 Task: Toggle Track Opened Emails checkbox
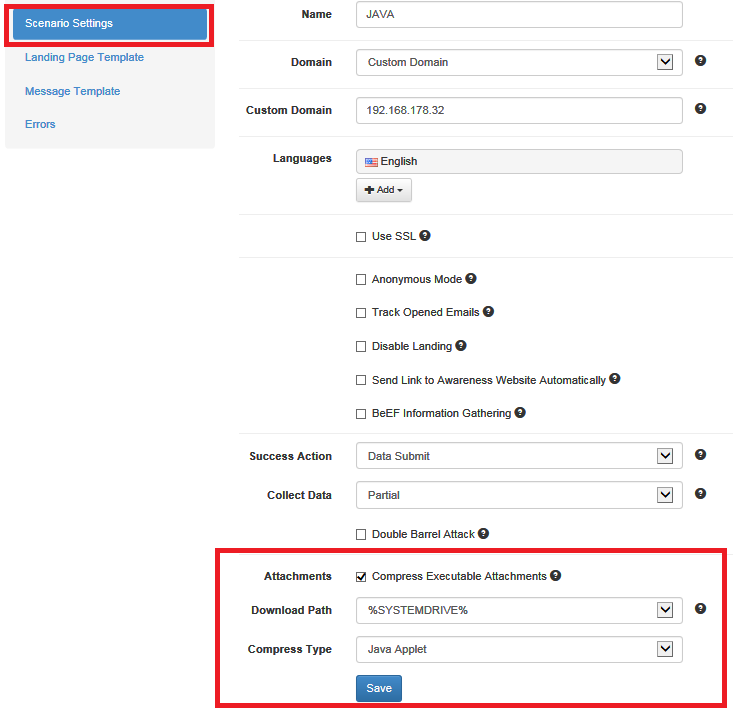click(361, 313)
